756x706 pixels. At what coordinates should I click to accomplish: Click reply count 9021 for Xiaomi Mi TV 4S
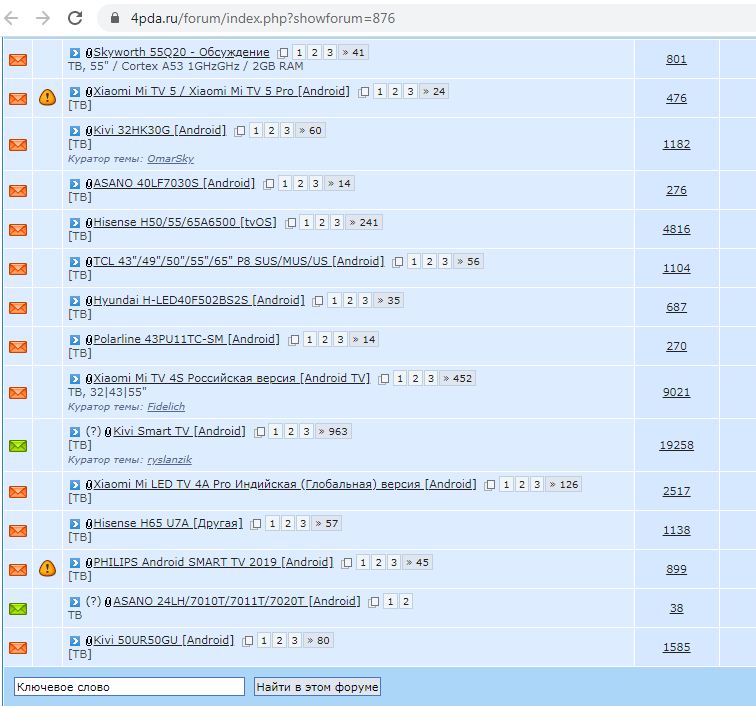tap(676, 392)
